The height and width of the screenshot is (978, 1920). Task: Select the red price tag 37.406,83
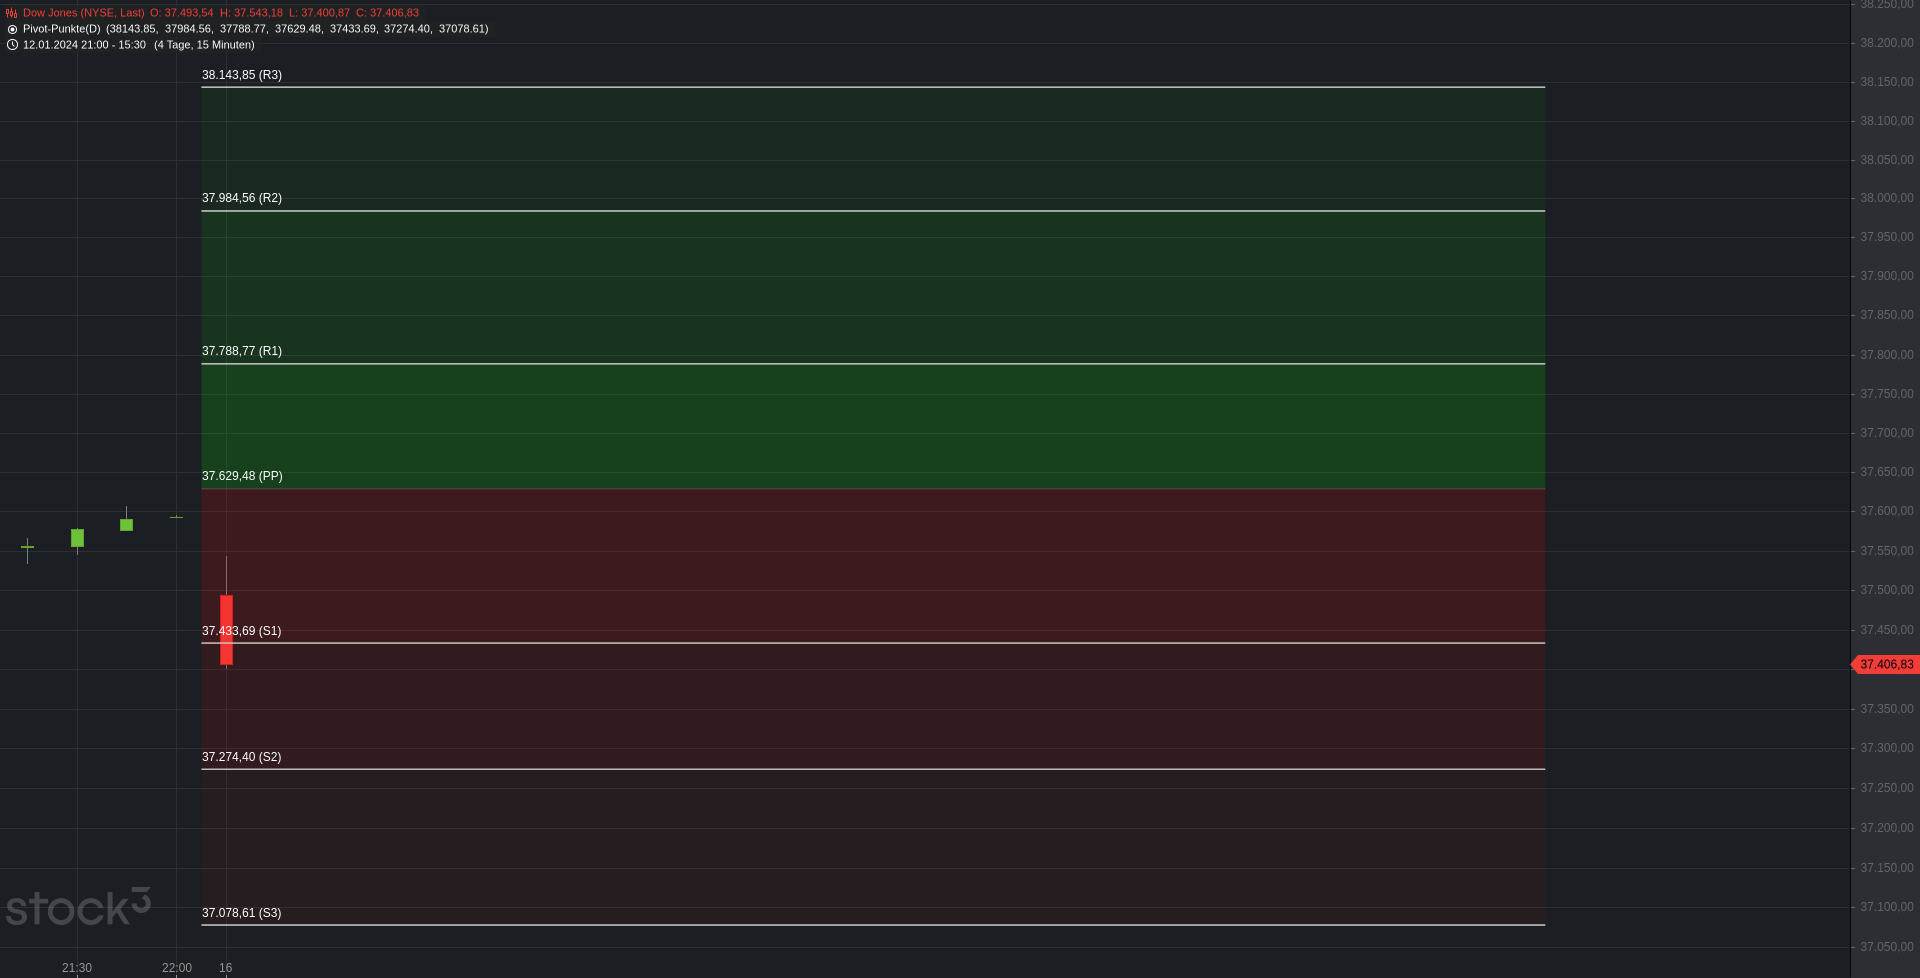(x=1886, y=665)
